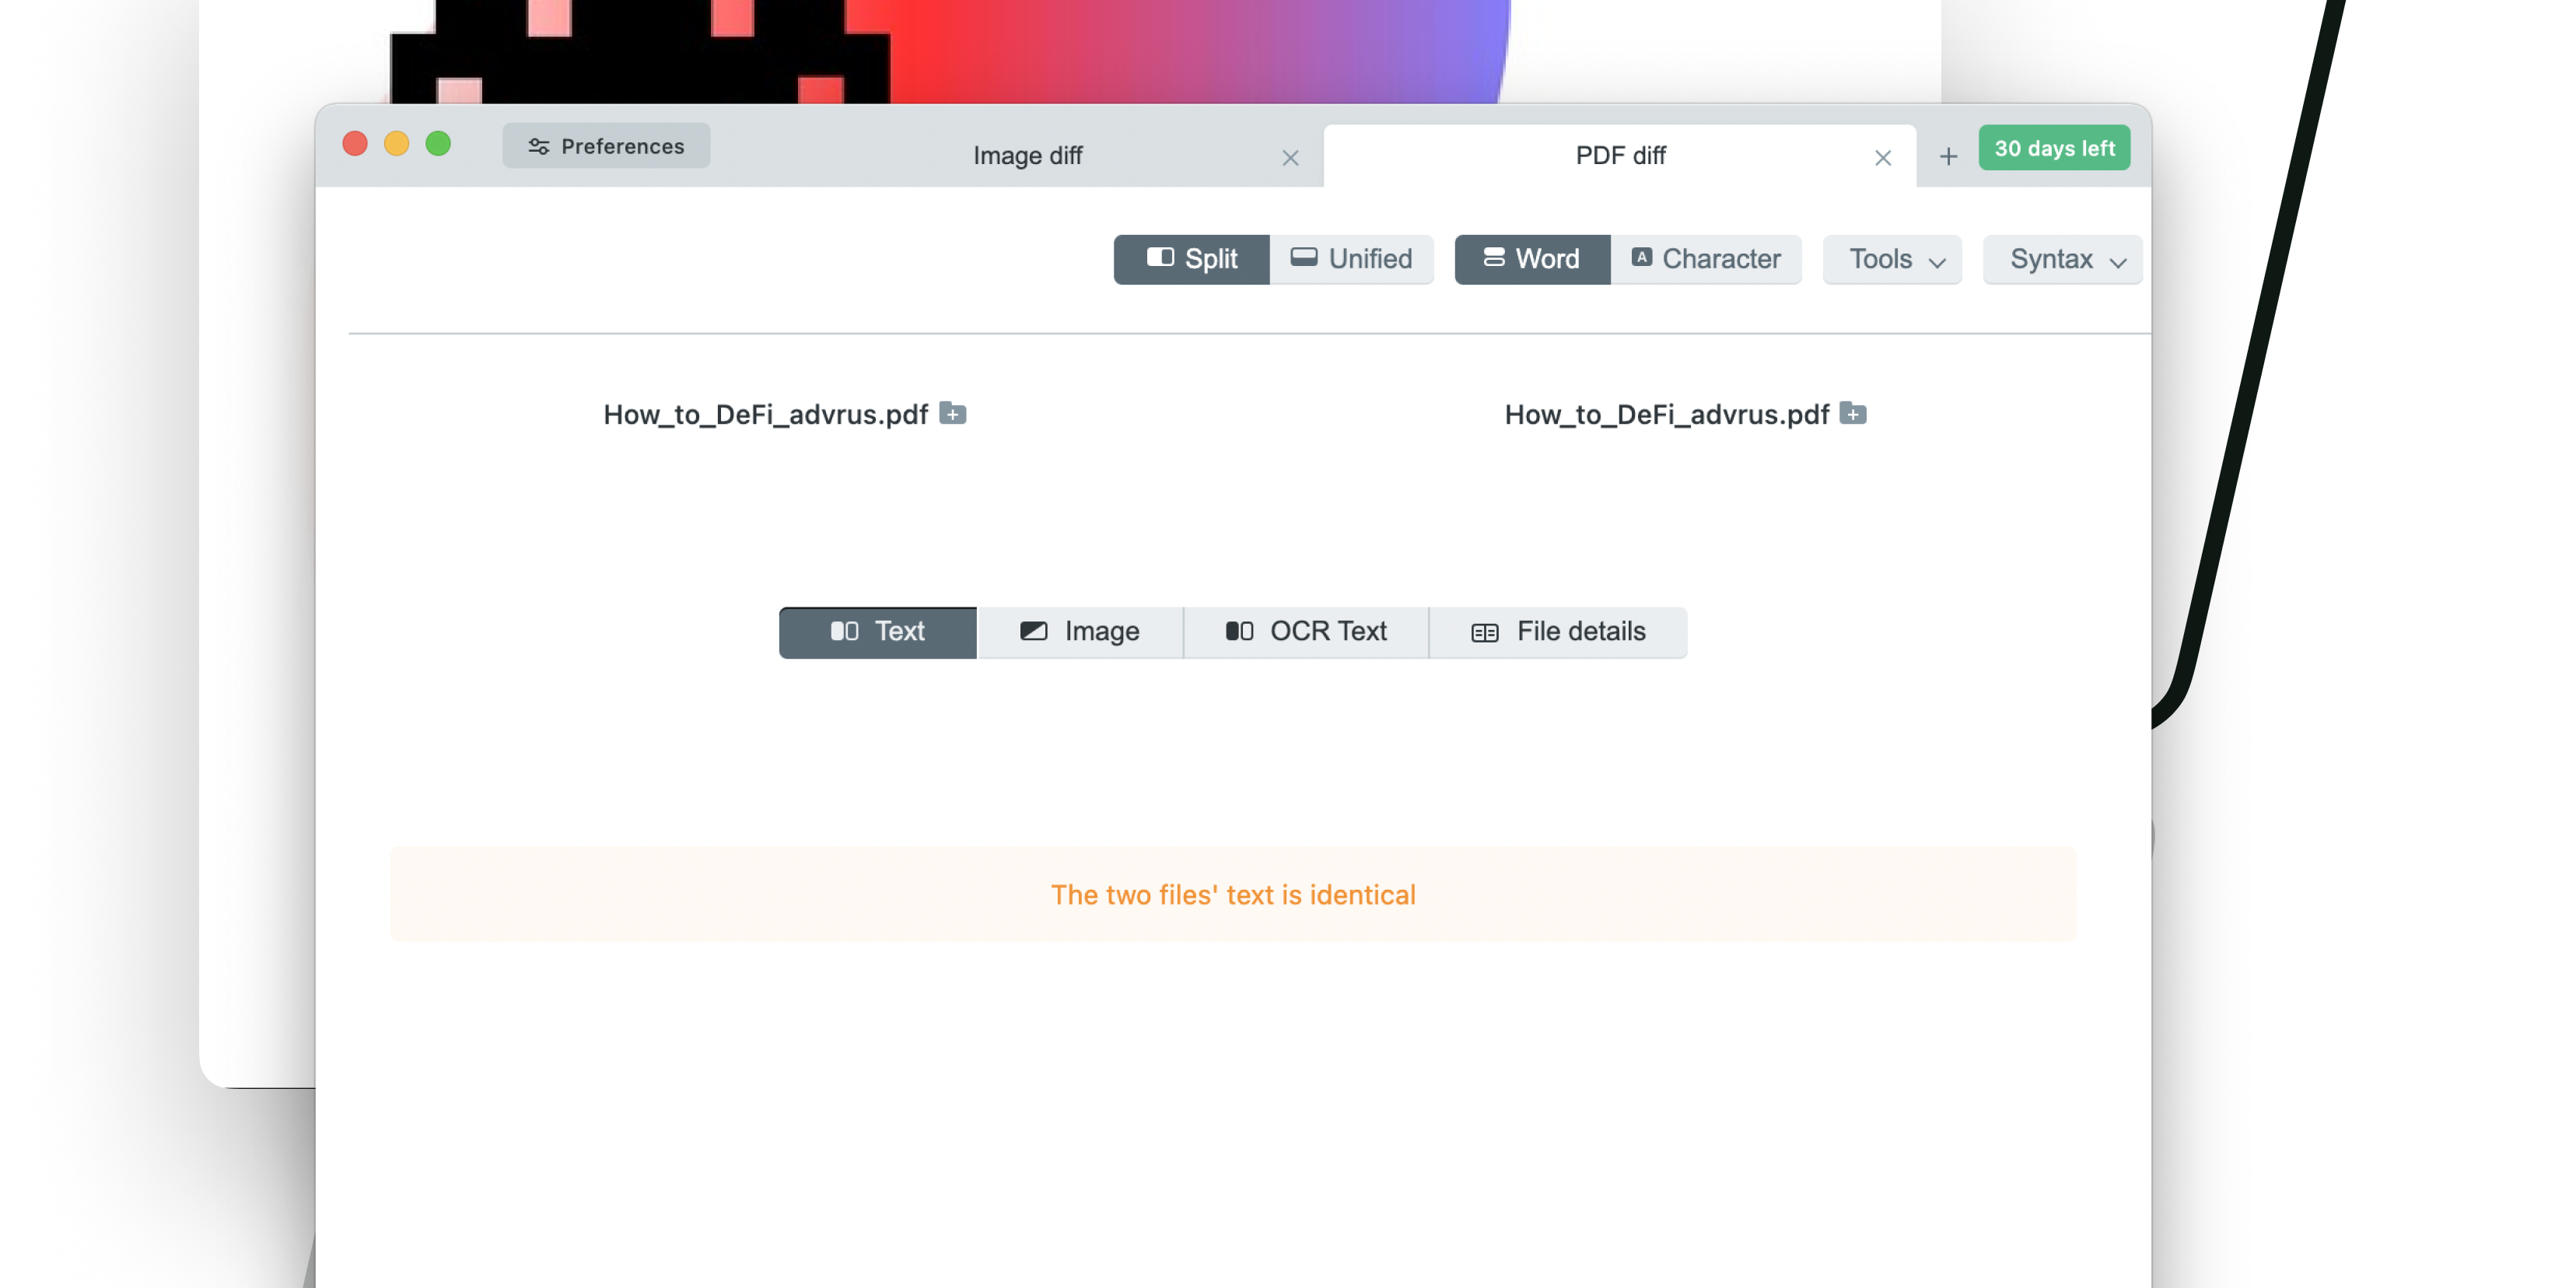Click the add-file icon beside left How_to_DeFi_advrus.pdf

pyautogui.click(x=952, y=414)
